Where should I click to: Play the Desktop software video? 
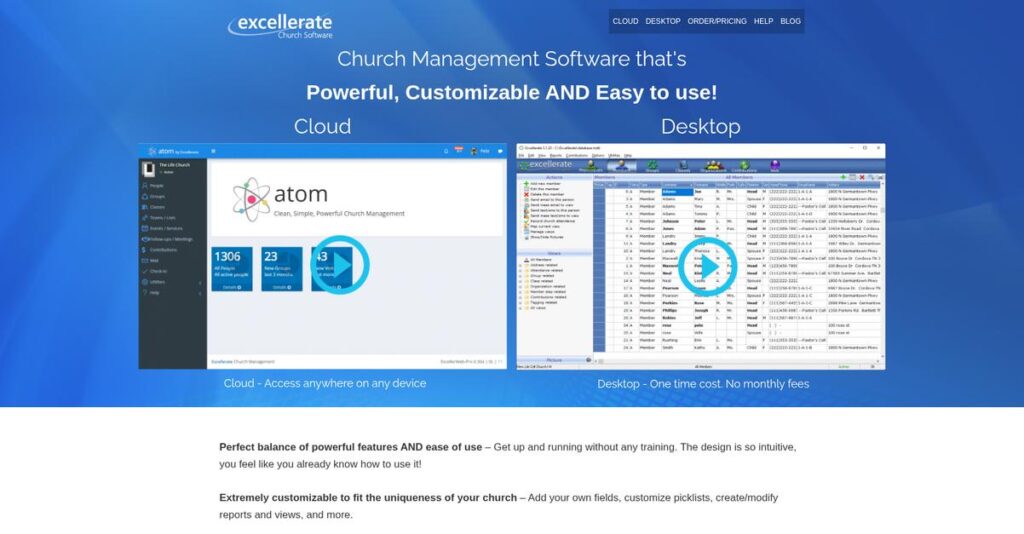point(707,266)
